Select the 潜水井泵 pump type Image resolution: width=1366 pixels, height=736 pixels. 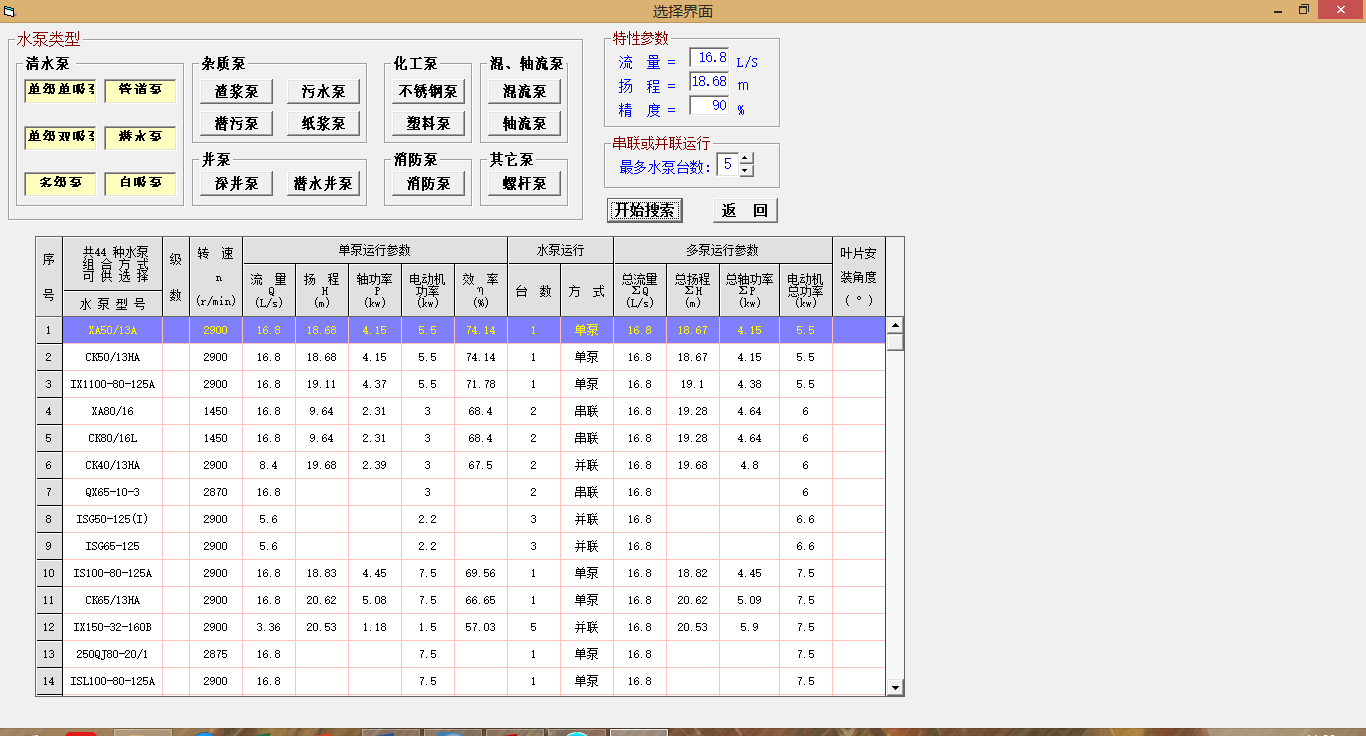tap(323, 184)
